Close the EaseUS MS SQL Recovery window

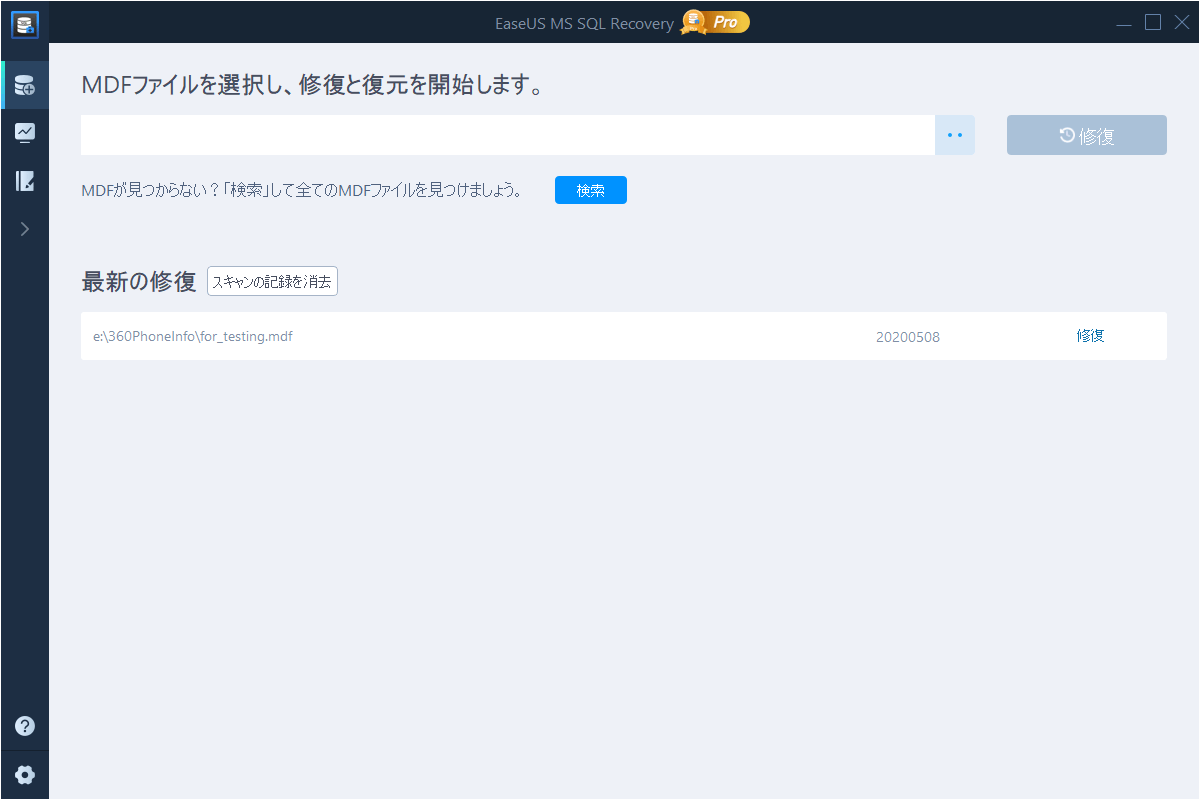click(x=1181, y=22)
